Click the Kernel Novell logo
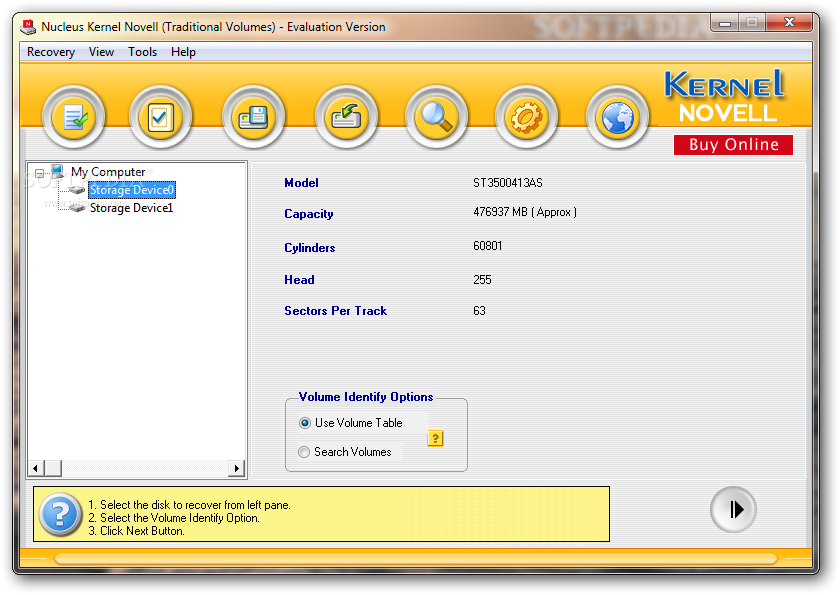The height and width of the screenshot is (595, 840). pyautogui.click(x=724, y=96)
